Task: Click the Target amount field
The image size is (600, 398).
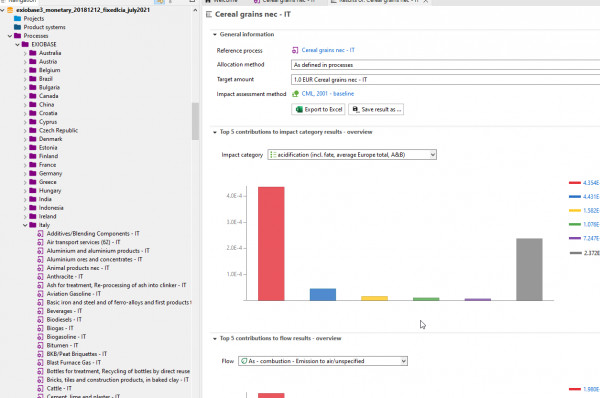Action: pos(445,80)
